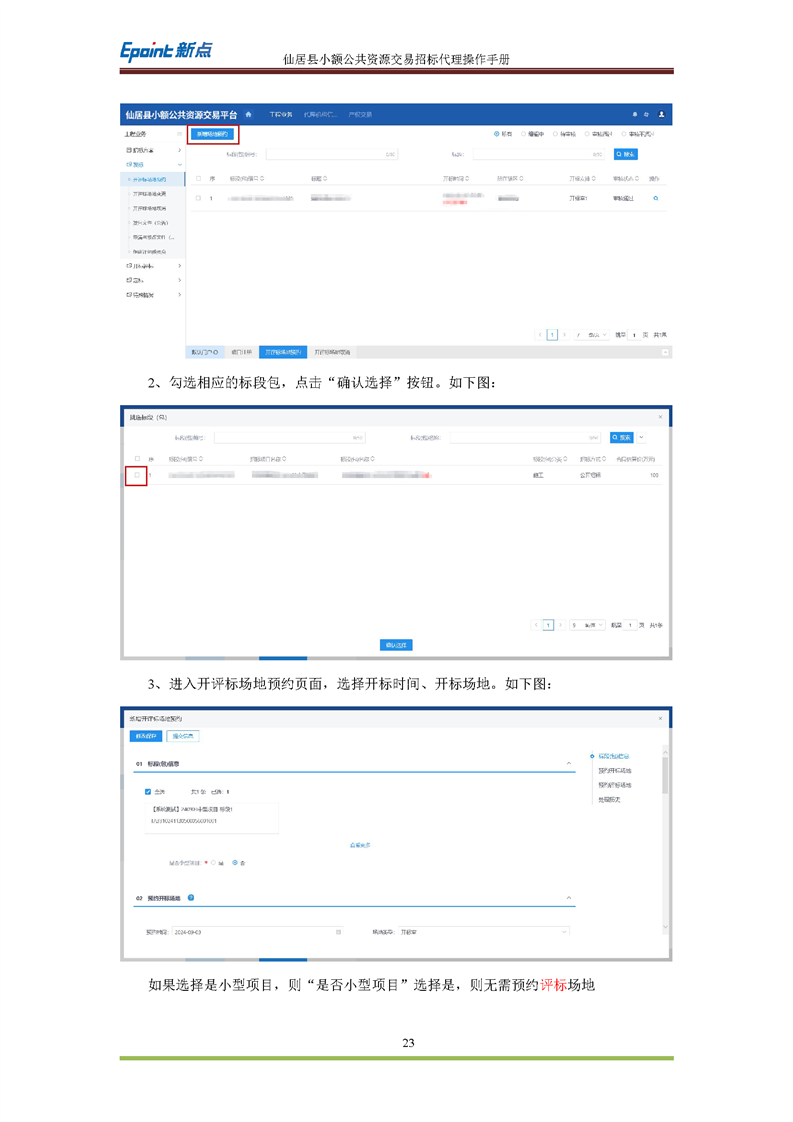Open the first top navigation menu item

281,114
